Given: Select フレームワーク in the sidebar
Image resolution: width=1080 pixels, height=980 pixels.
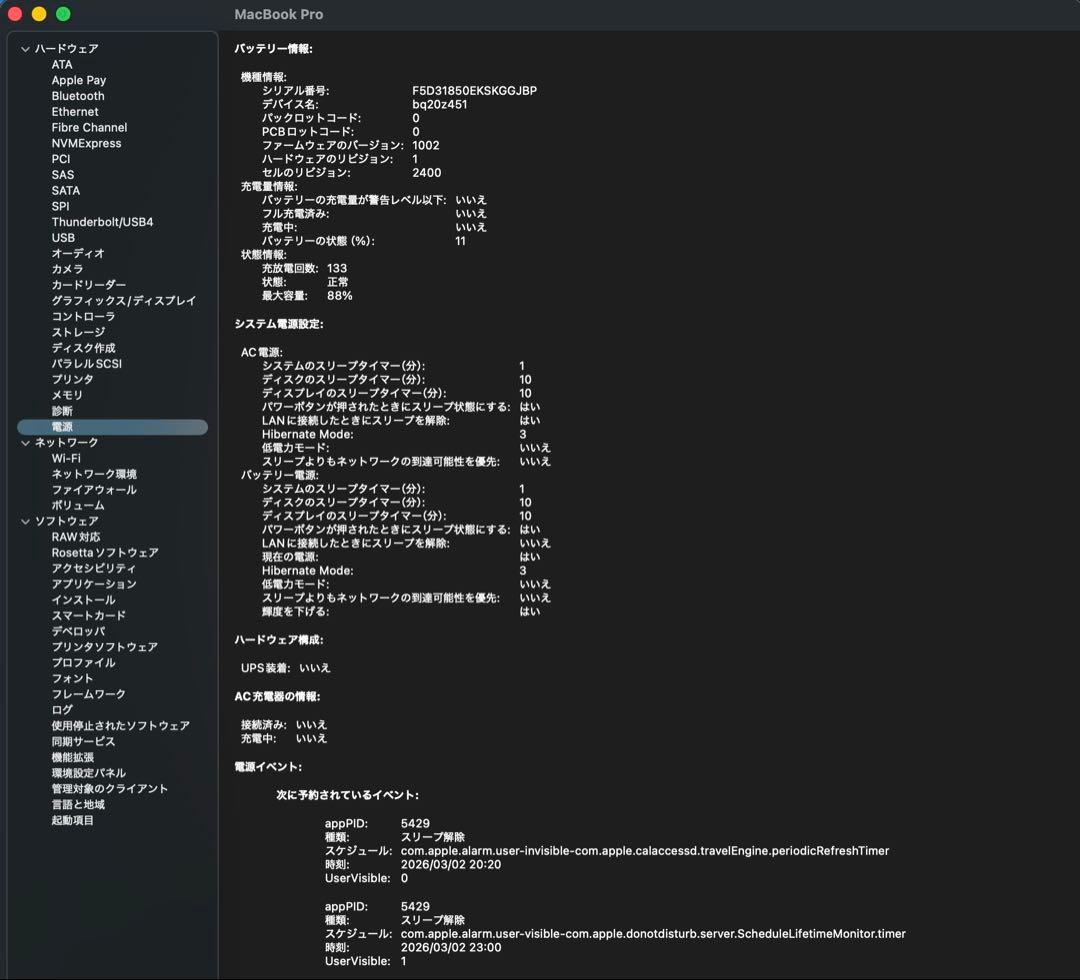Looking at the screenshot, I should pos(89,695).
